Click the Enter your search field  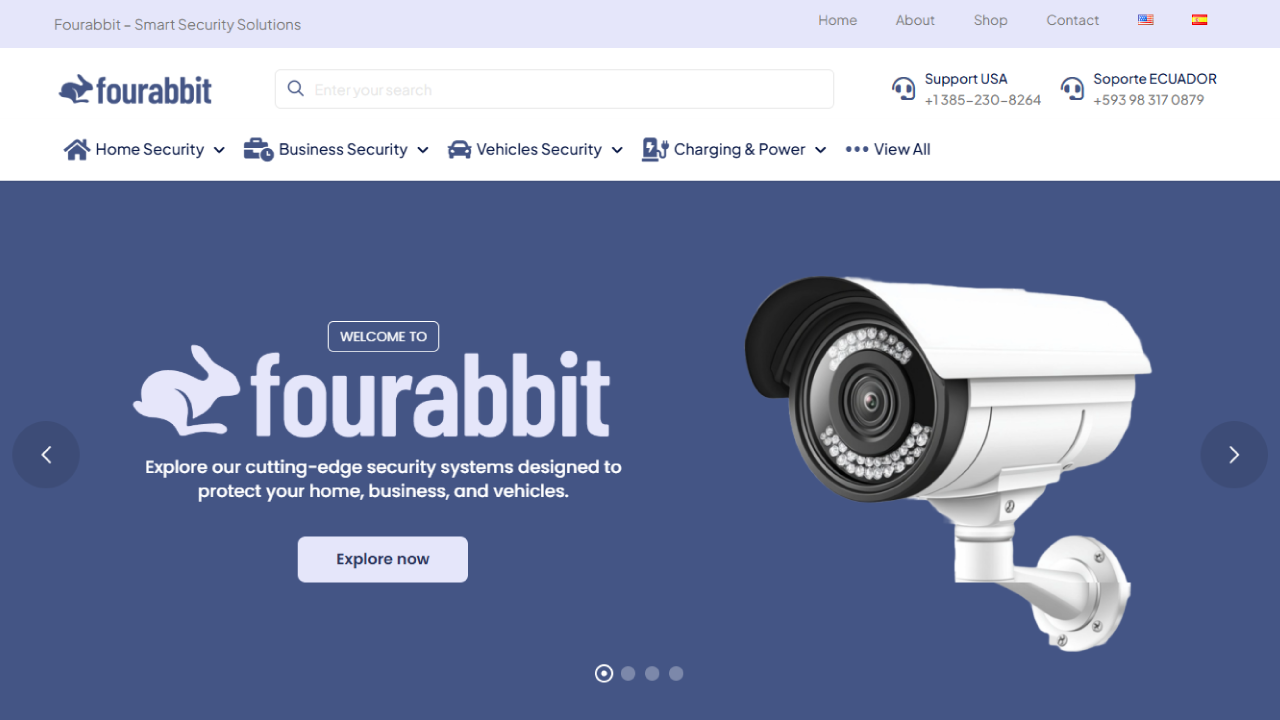[554, 89]
